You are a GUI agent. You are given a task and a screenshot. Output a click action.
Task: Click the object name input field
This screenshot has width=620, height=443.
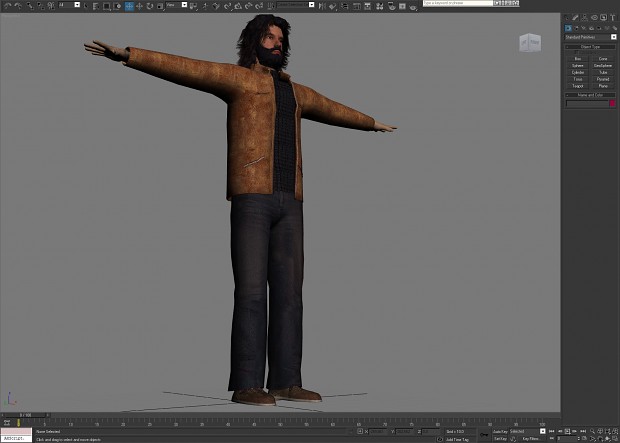pyautogui.click(x=587, y=104)
